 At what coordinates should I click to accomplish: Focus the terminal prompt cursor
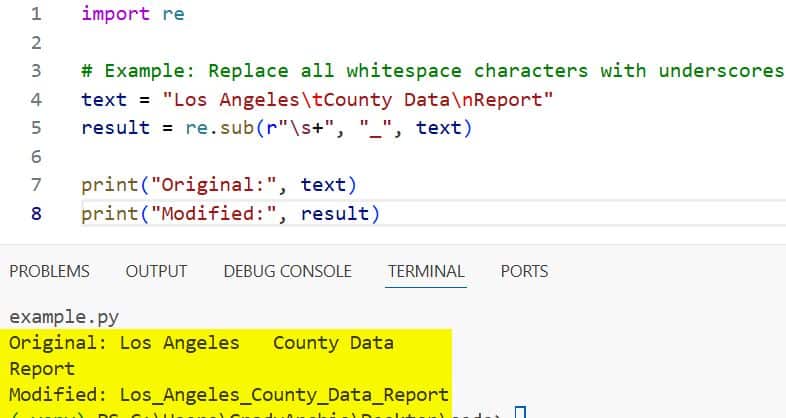[x=519, y=413]
